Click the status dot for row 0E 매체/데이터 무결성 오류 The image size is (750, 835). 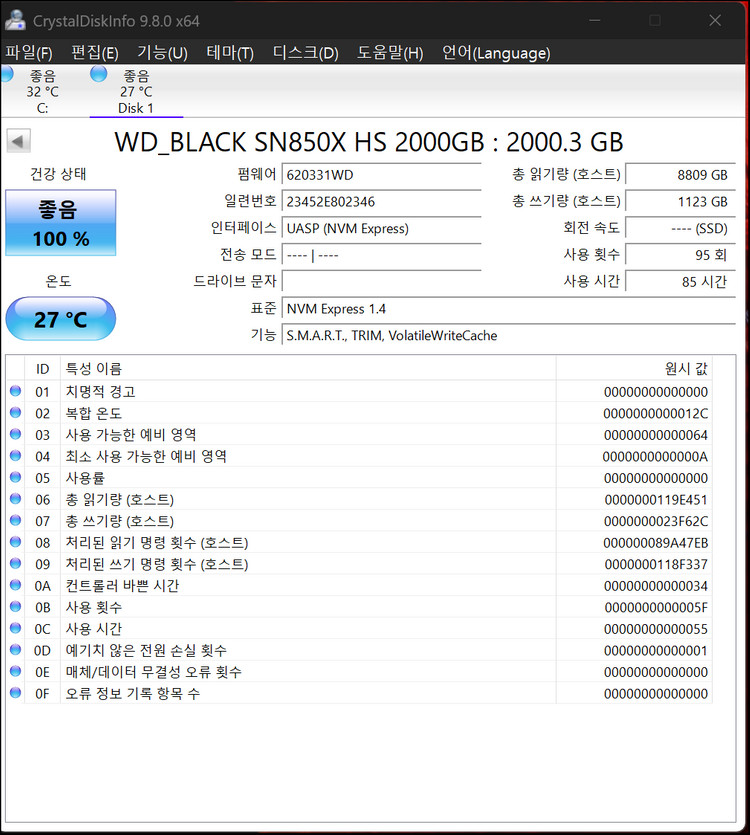click(x=15, y=671)
